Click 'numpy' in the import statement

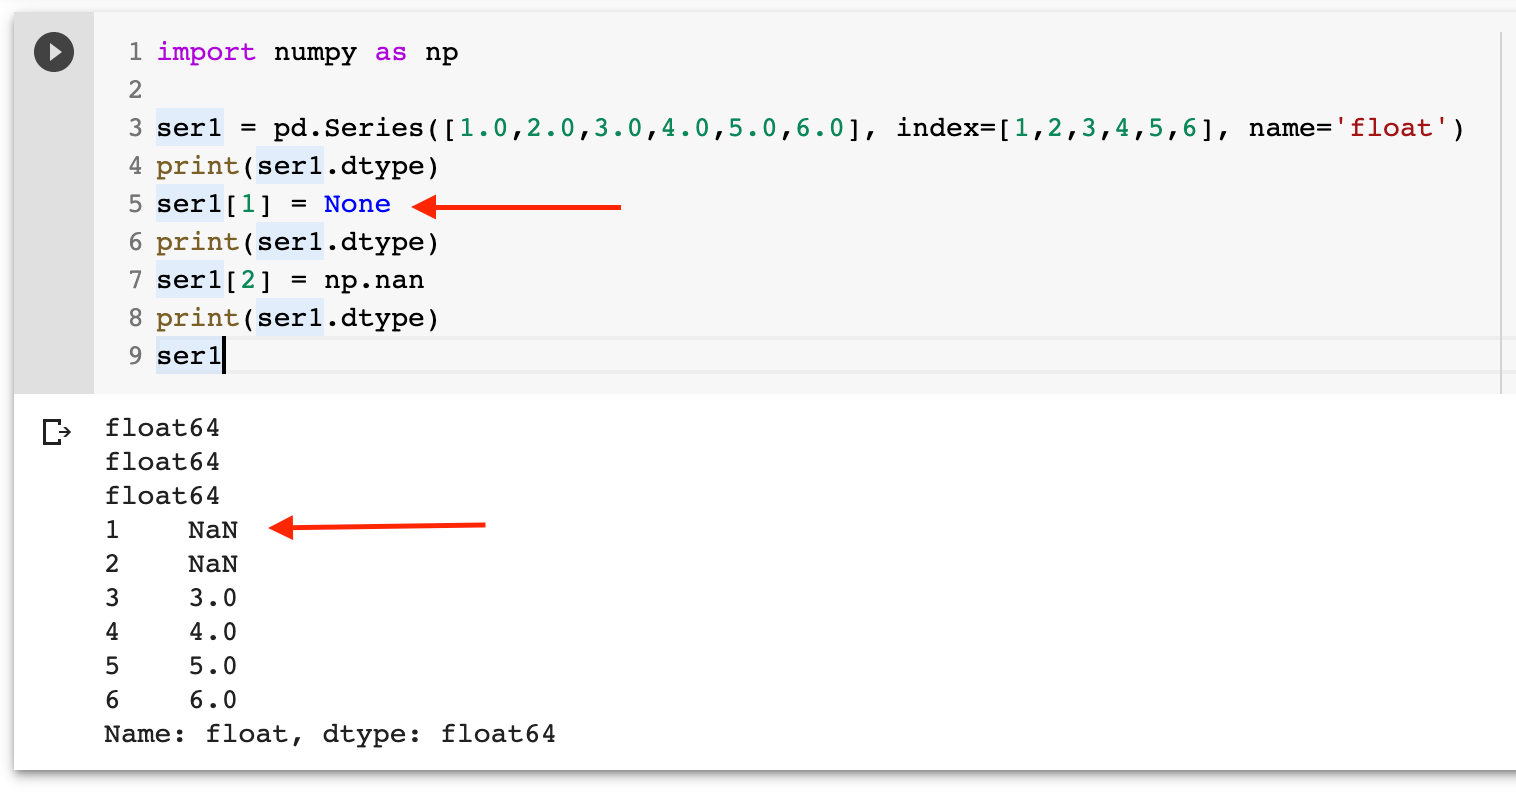[x=315, y=52]
